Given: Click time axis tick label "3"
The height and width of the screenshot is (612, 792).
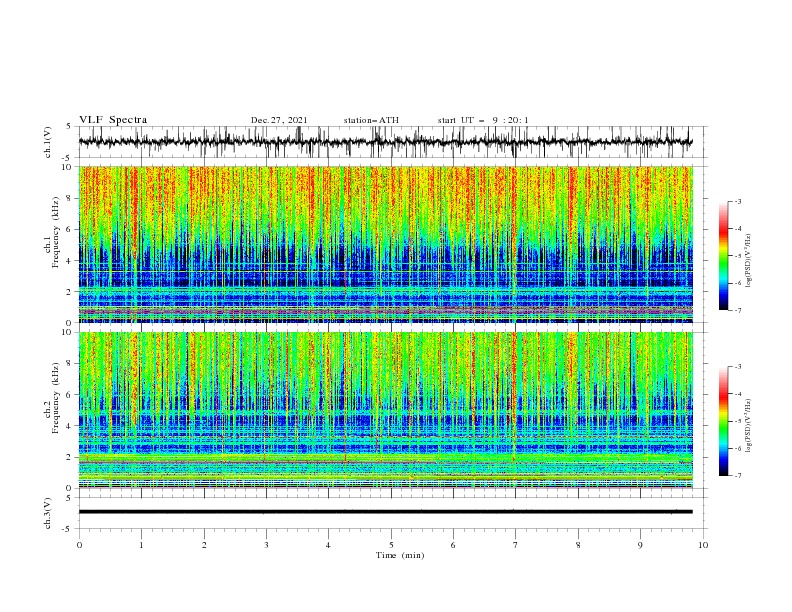Looking at the screenshot, I should coord(266,545).
